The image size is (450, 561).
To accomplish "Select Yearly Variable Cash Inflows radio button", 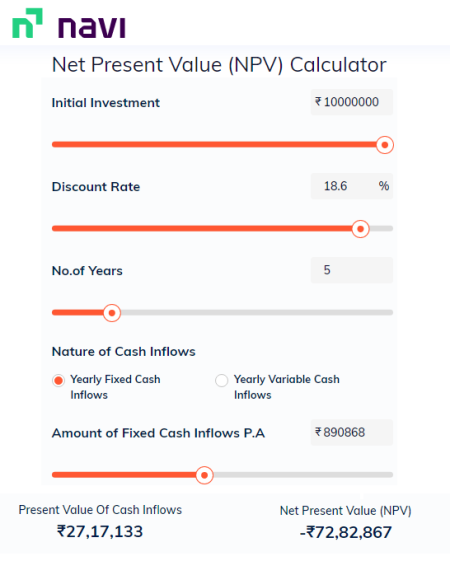I will click(221, 380).
